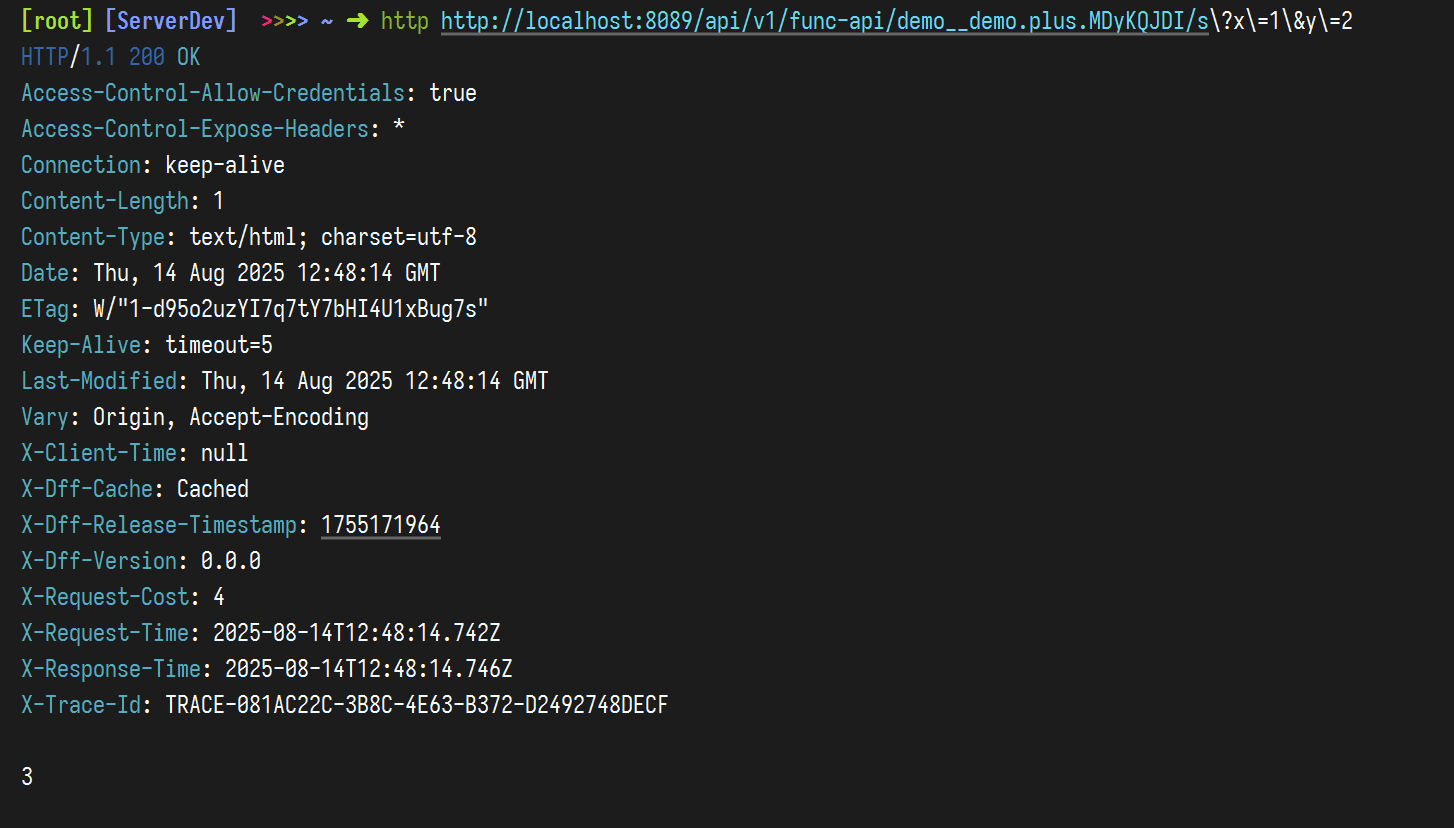Click the Keep-Alive timeout=5 value

pyautogui.click(x=219, y=345)
